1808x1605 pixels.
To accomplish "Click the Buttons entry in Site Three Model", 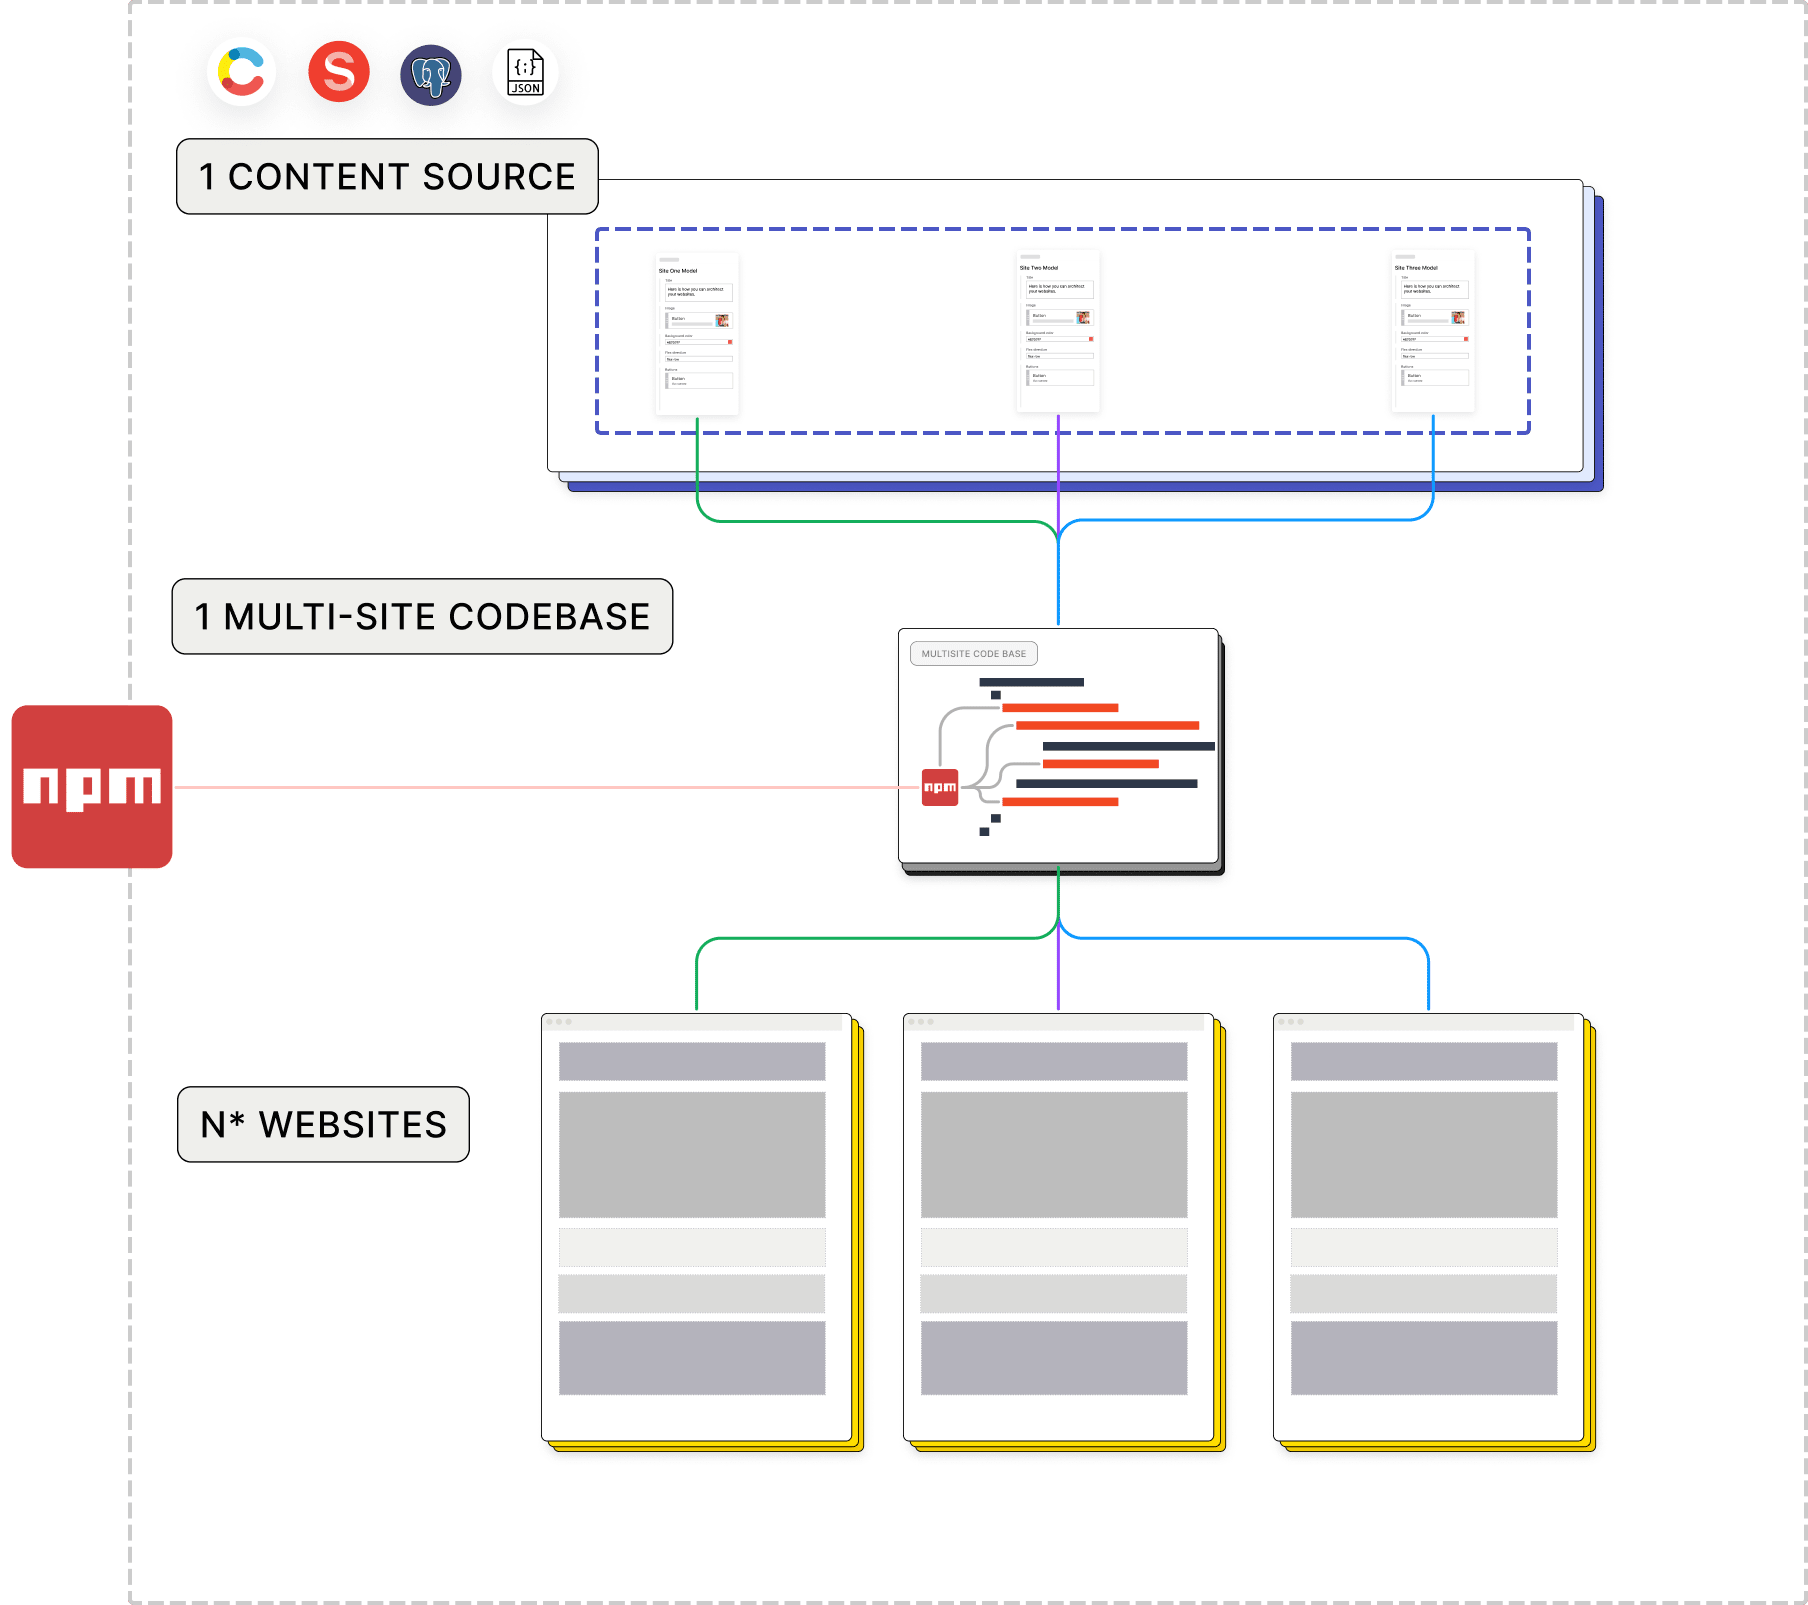I will (x=1435, y=378).
